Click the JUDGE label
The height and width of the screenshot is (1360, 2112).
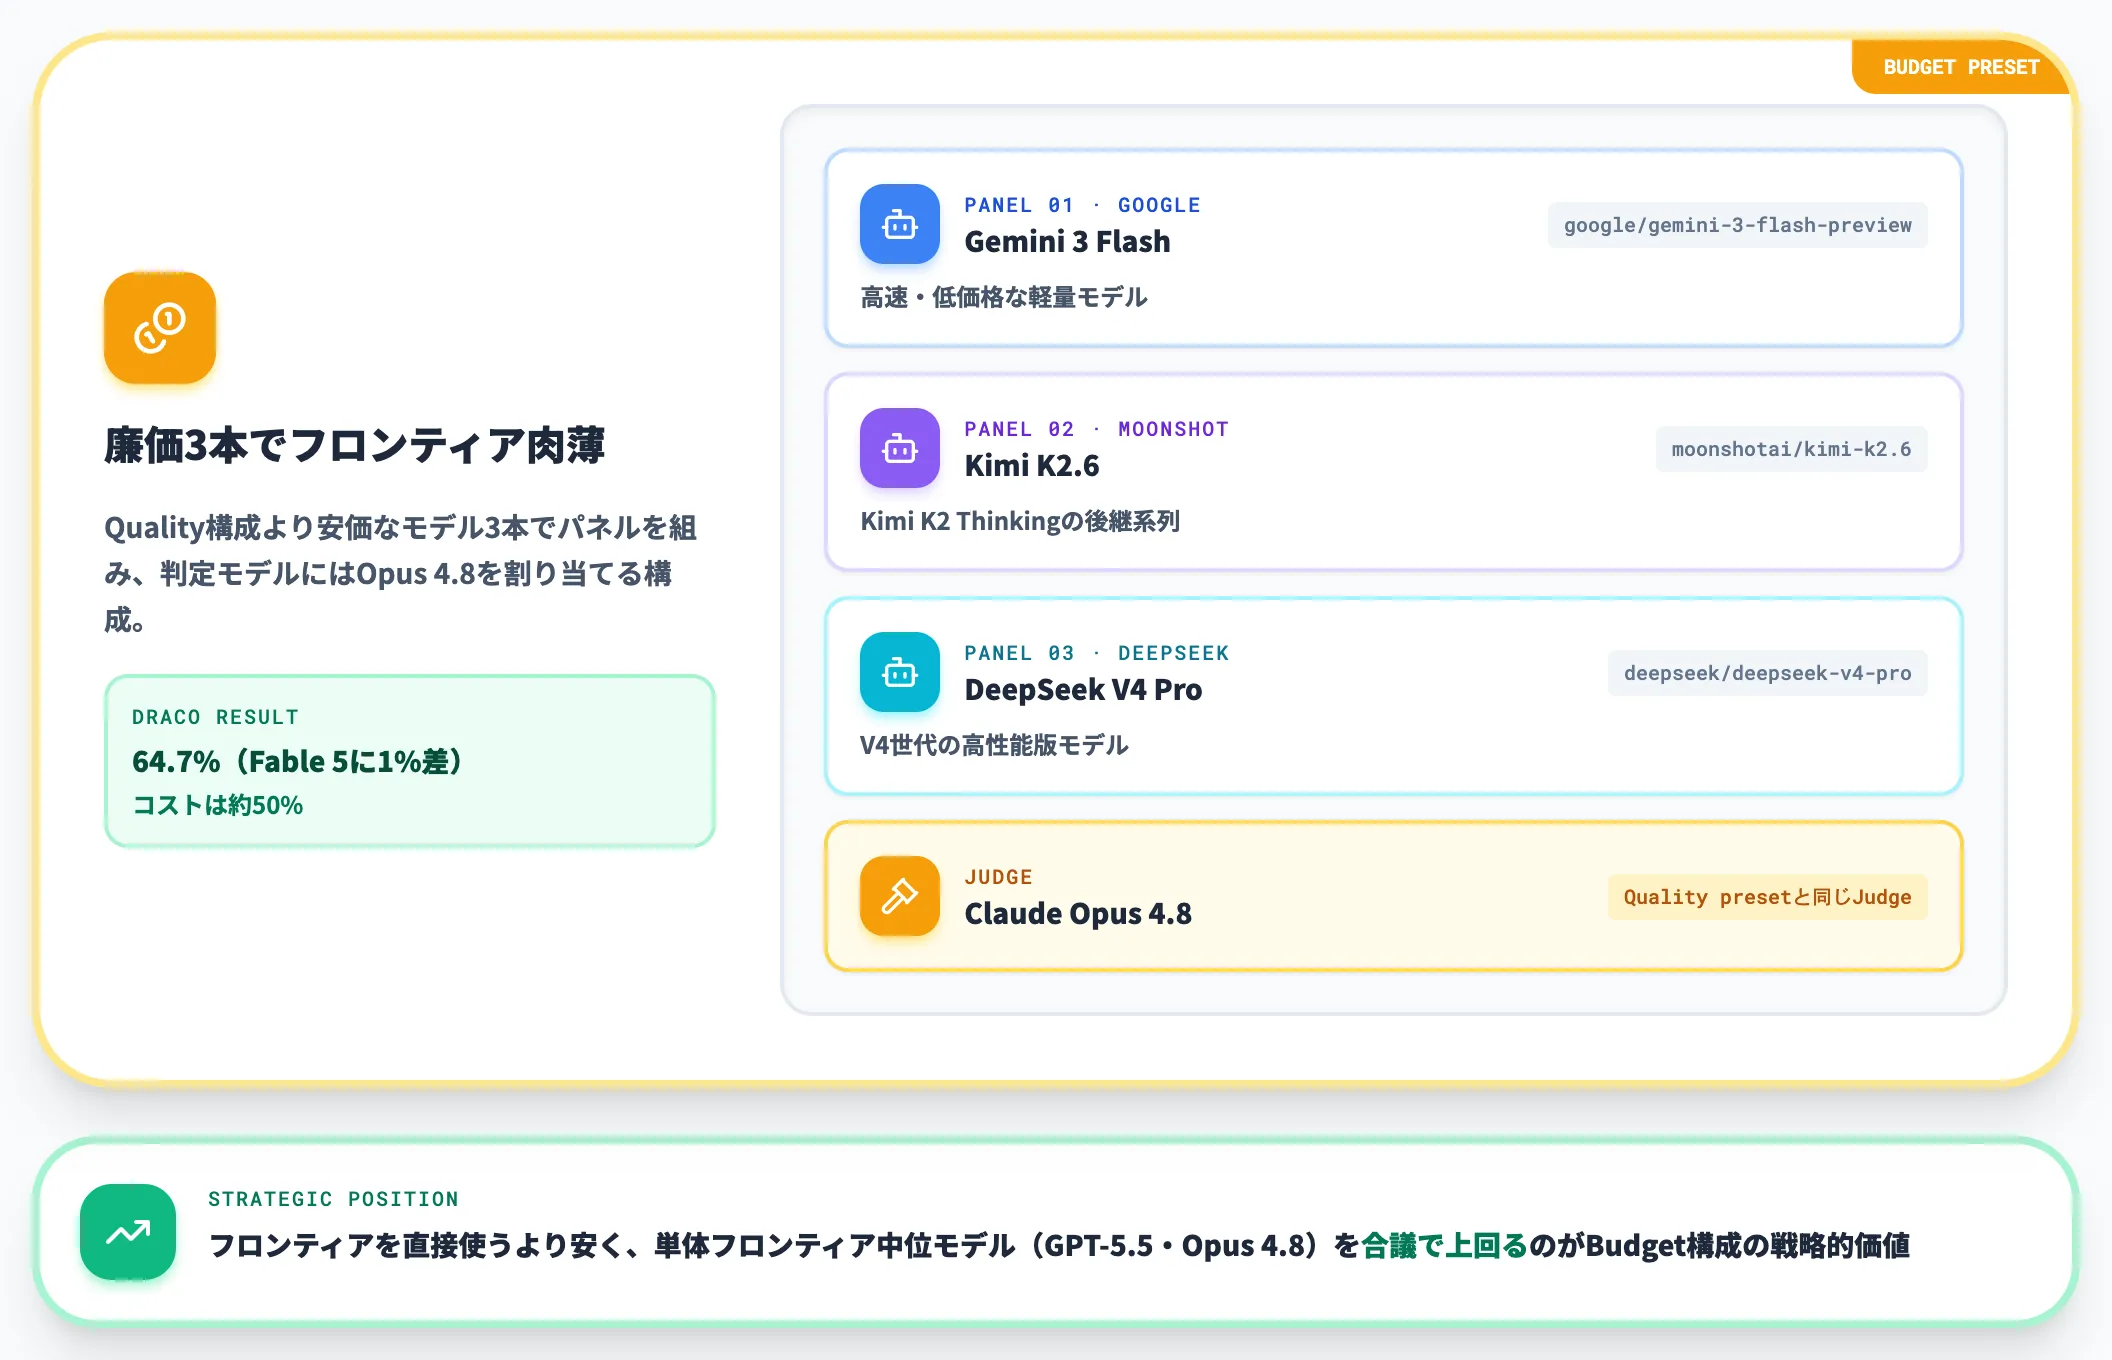[998, 877]
